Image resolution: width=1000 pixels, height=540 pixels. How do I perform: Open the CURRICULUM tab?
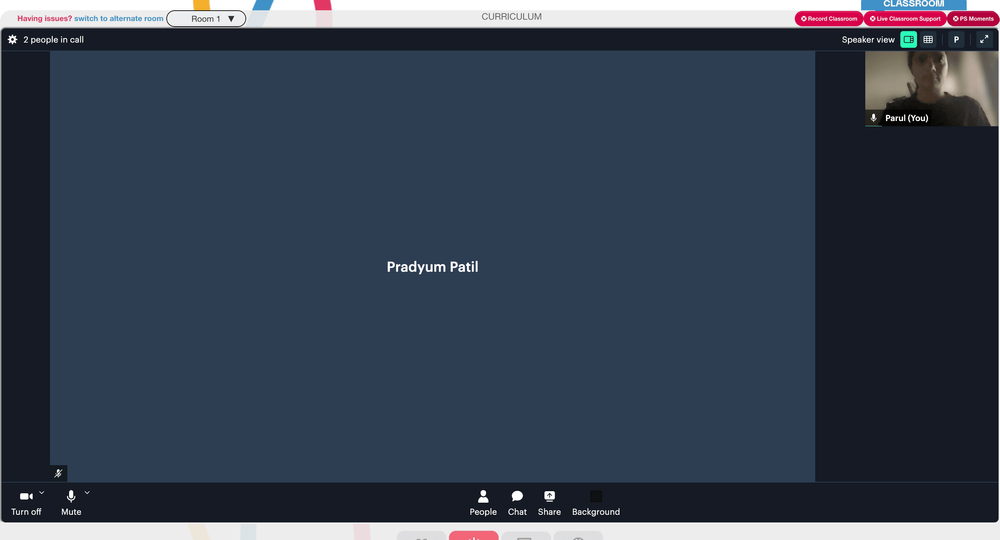[511, 17]
